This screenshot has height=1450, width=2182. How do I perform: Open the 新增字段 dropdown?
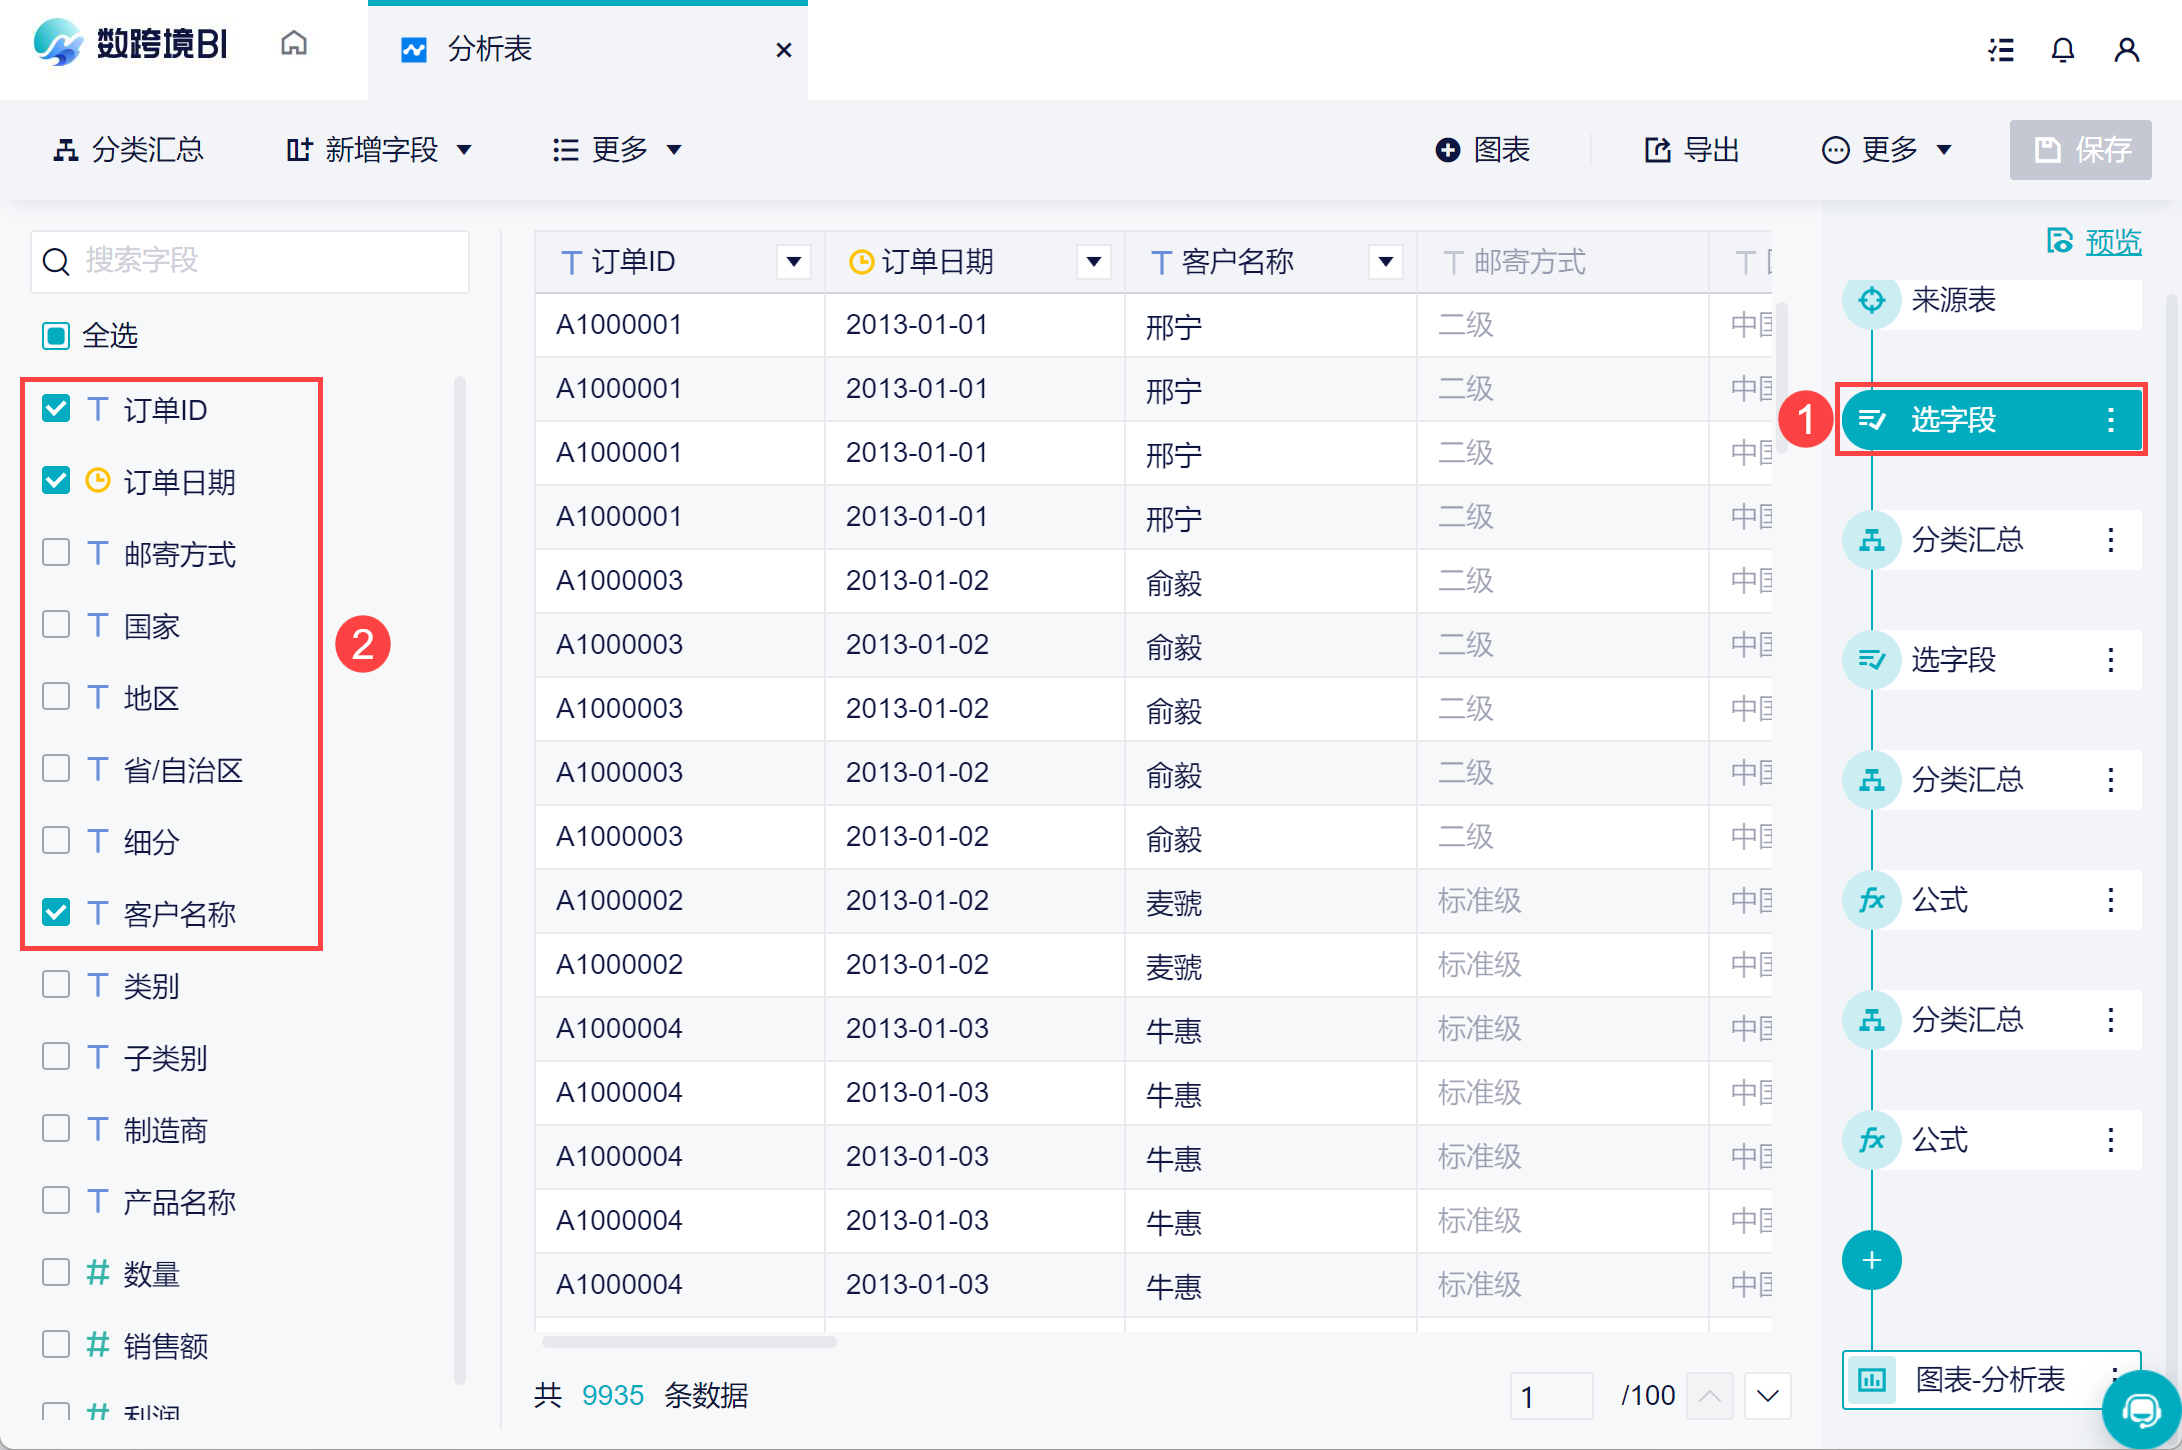click(380, 150)
